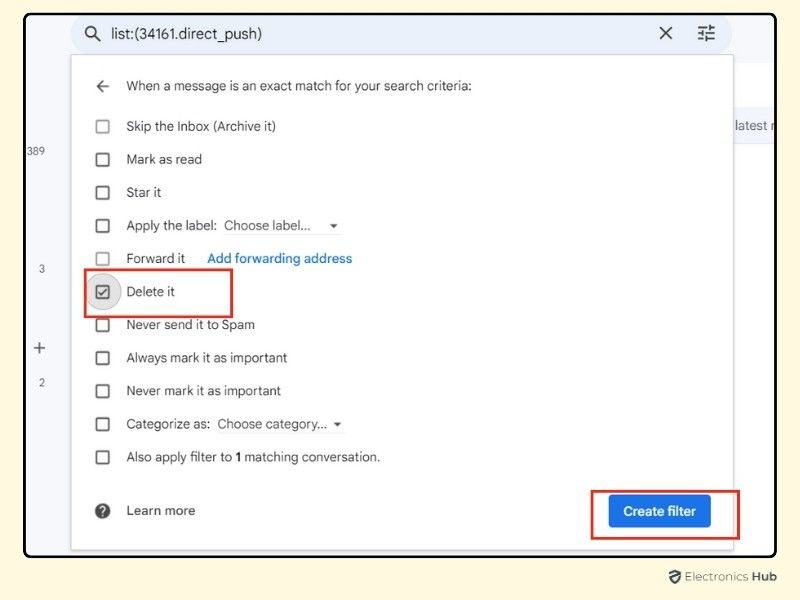Click the 389 count in sidebar
The width and height of the screenshot is (800, 600).
coord(36,151)
